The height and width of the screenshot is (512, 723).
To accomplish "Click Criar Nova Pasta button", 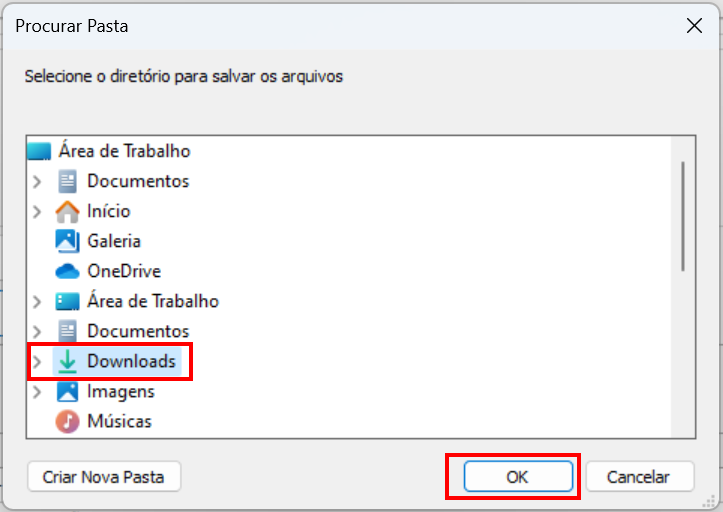I will pyautogui.click(x=104, y=476).
